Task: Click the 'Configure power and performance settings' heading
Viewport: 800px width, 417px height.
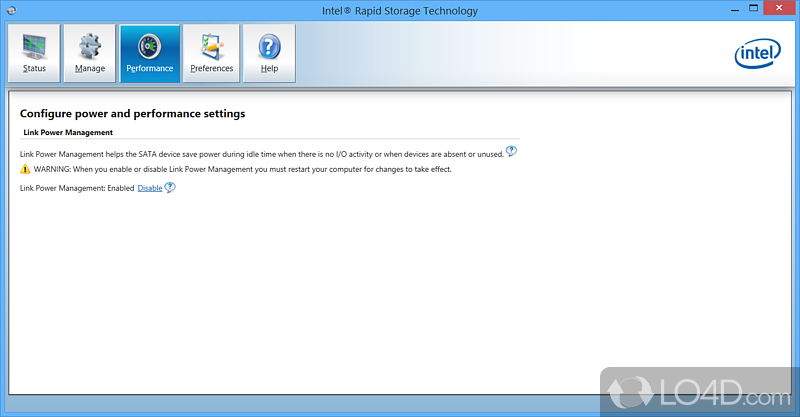Action: point(132,114)
